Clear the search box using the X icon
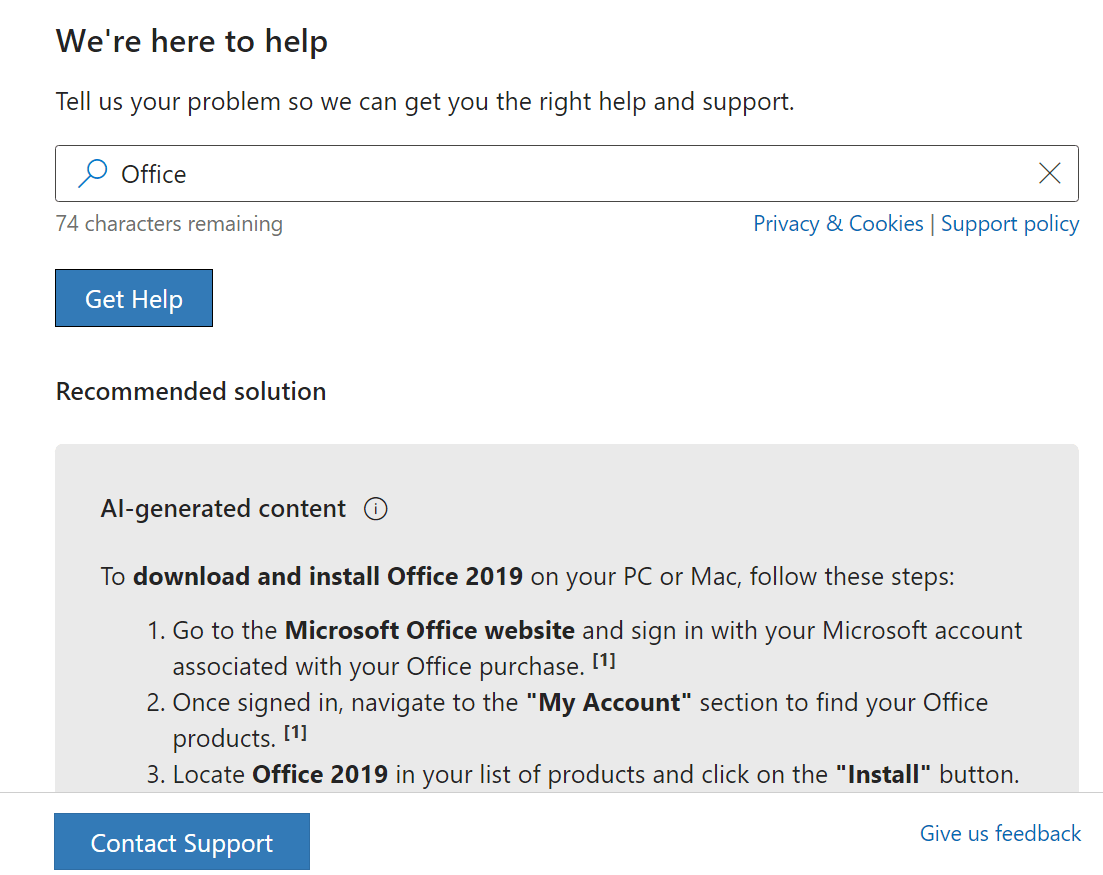Viewport: 1103px width, 875px height. coord(1049,173)
